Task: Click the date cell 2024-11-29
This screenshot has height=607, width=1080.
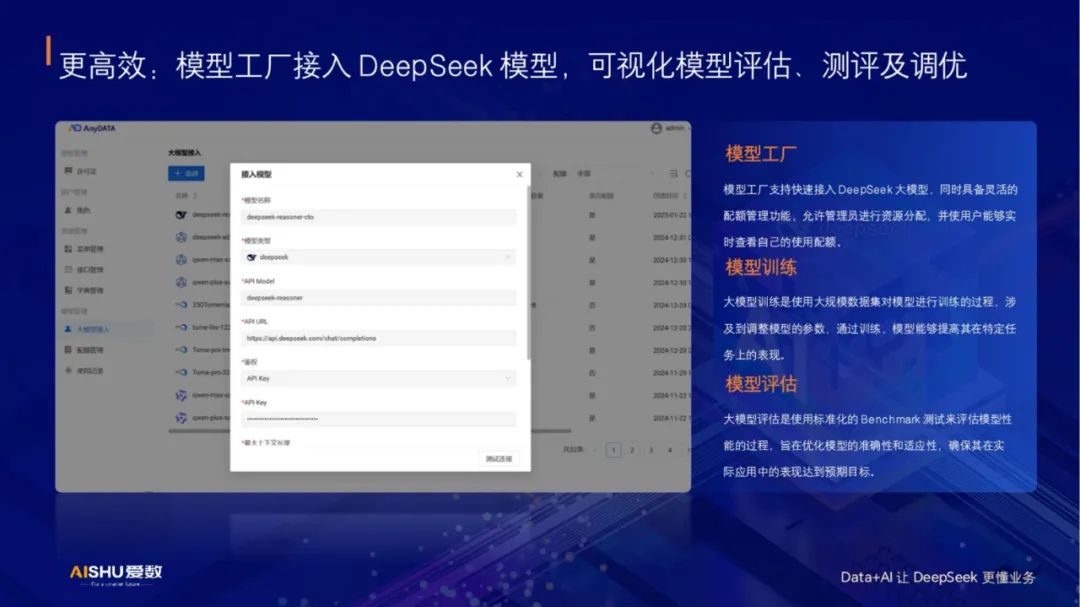Action: coord(671,373)
